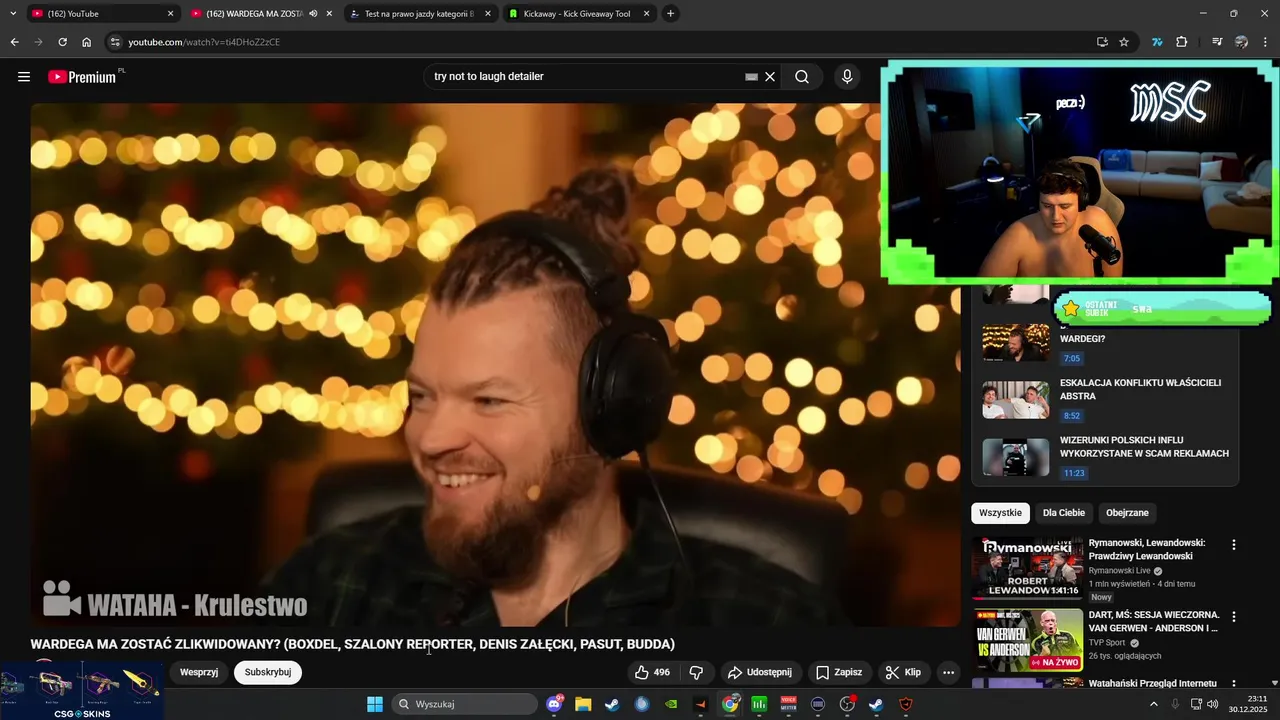Viewport: 1280px width, 720px height.
Task: Open the browser home page
Action: [x=86, y=42]
